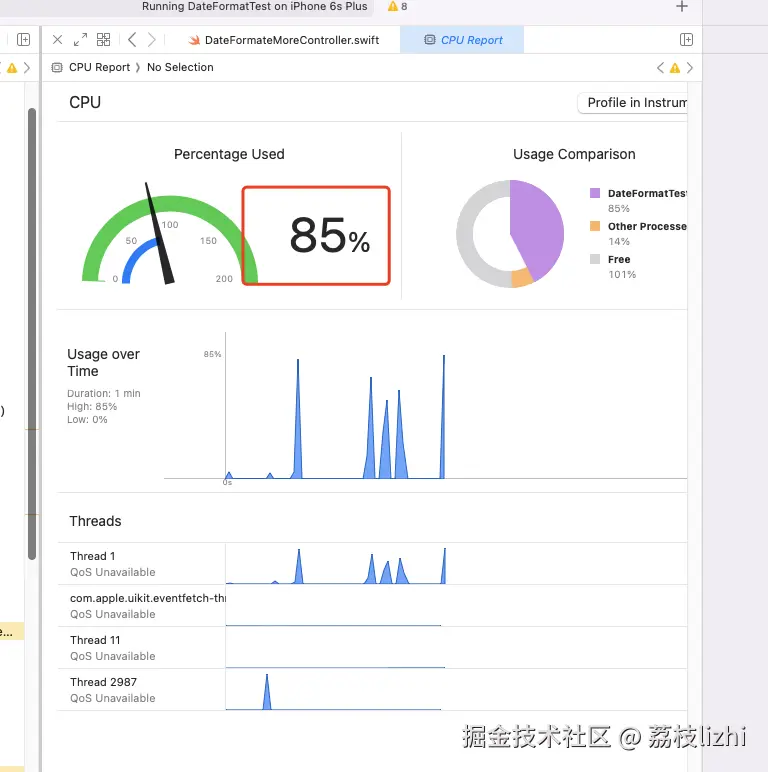Click the High: 85% statistic text
The image size is (768, 772).
pos(92,407)
